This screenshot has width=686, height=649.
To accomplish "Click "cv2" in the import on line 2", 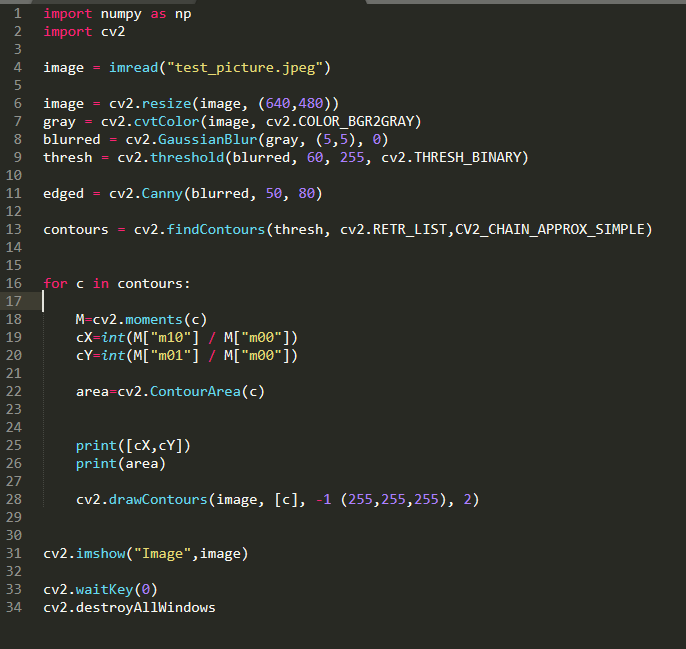I will 113,32.
